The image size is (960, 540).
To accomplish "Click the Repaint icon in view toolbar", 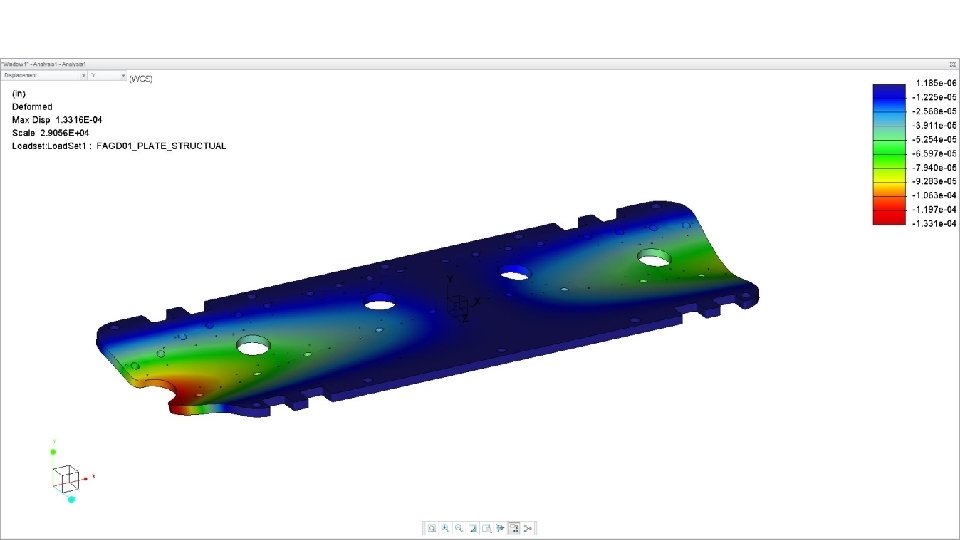I will [473, 528].
